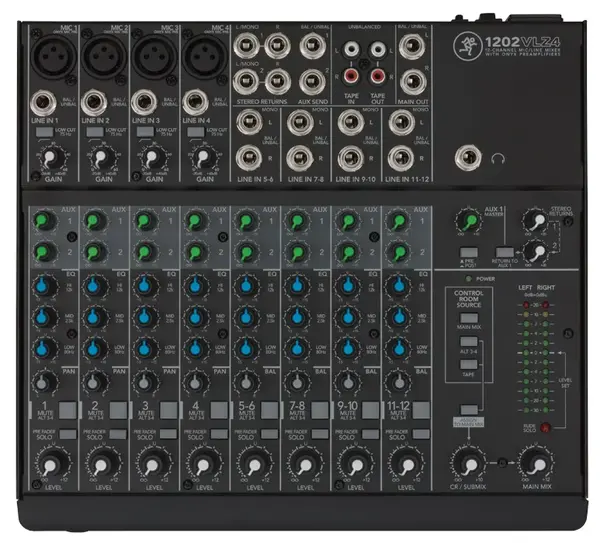
Task: Click the AUX 1 MASTER green knob
Action: pyautogui.click(x=469, y=221)
